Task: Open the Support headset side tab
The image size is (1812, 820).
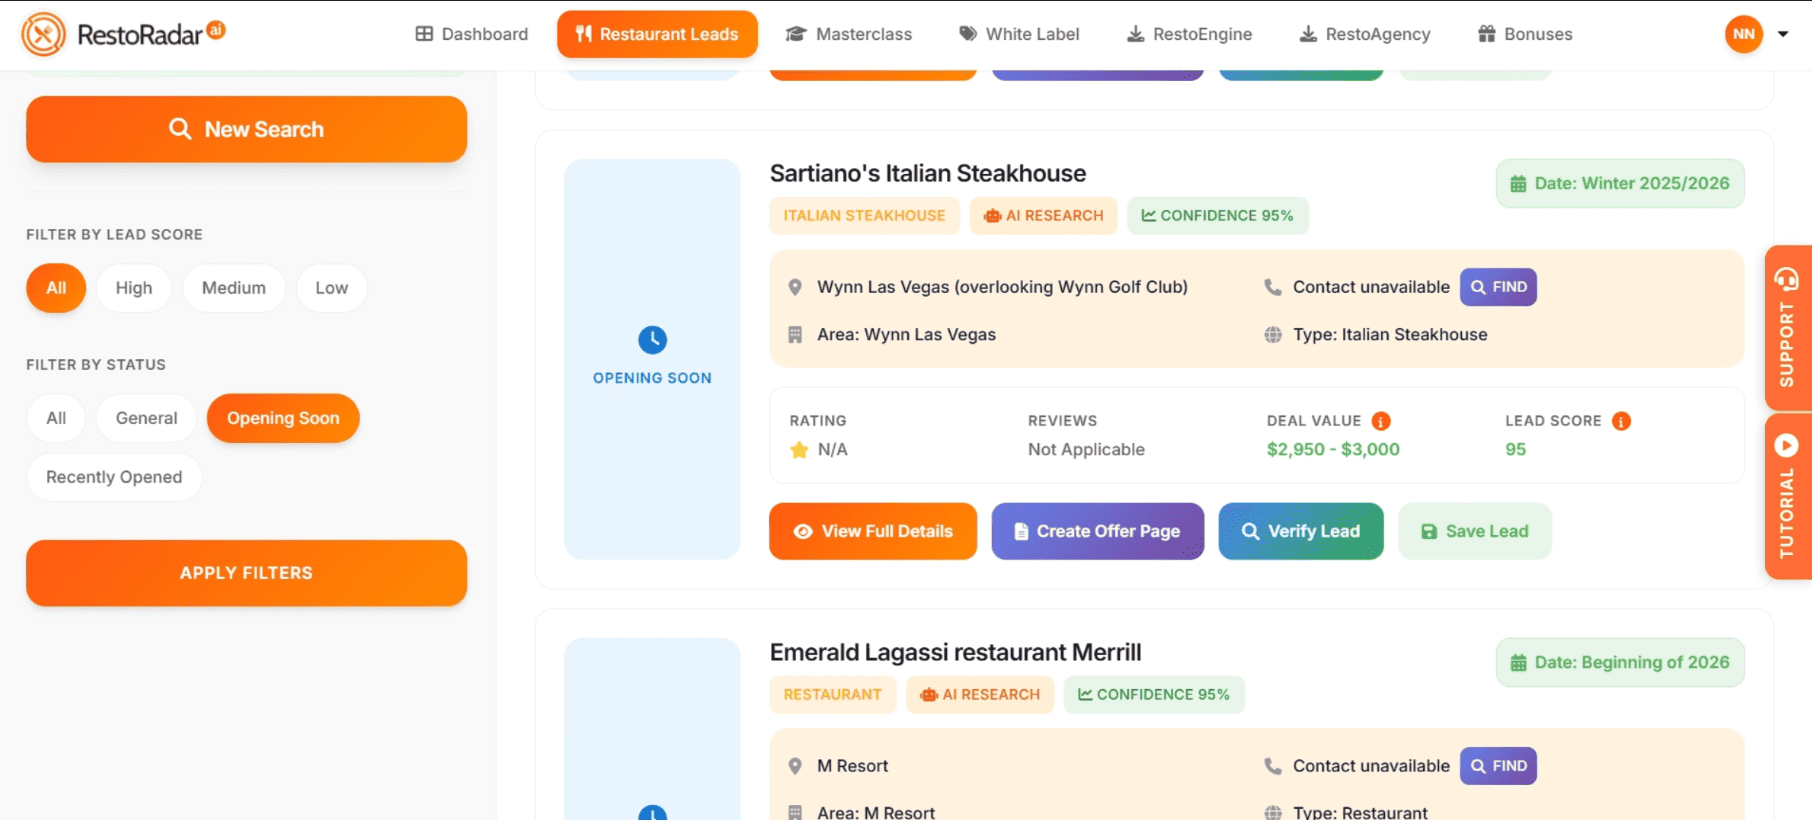Action: (1787, 328)
